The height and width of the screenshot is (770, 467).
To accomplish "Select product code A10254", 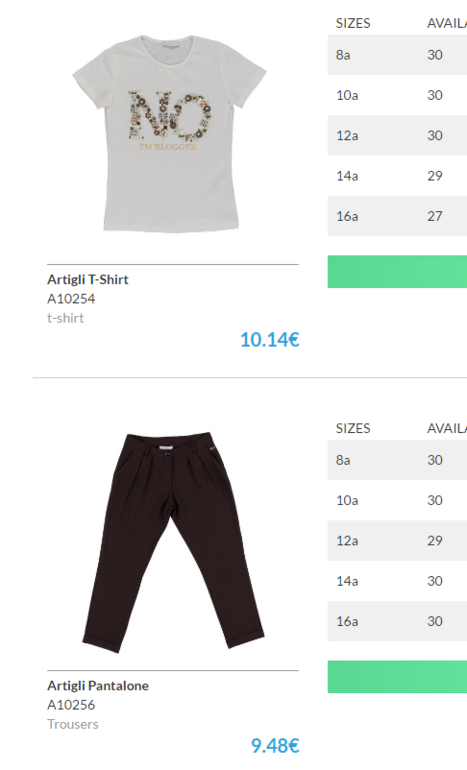I will click(71, 299).
